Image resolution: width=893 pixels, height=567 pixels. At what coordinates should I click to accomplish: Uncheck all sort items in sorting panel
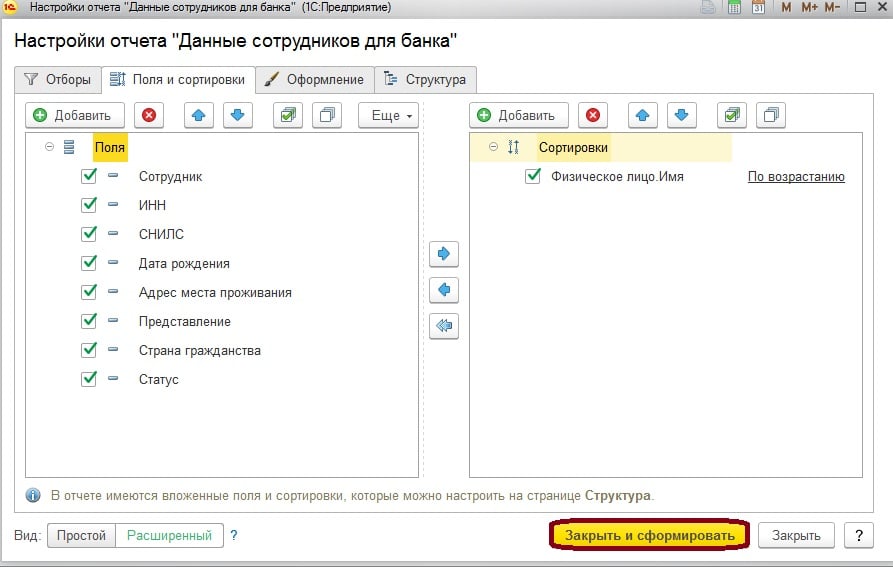coord(770,115)
